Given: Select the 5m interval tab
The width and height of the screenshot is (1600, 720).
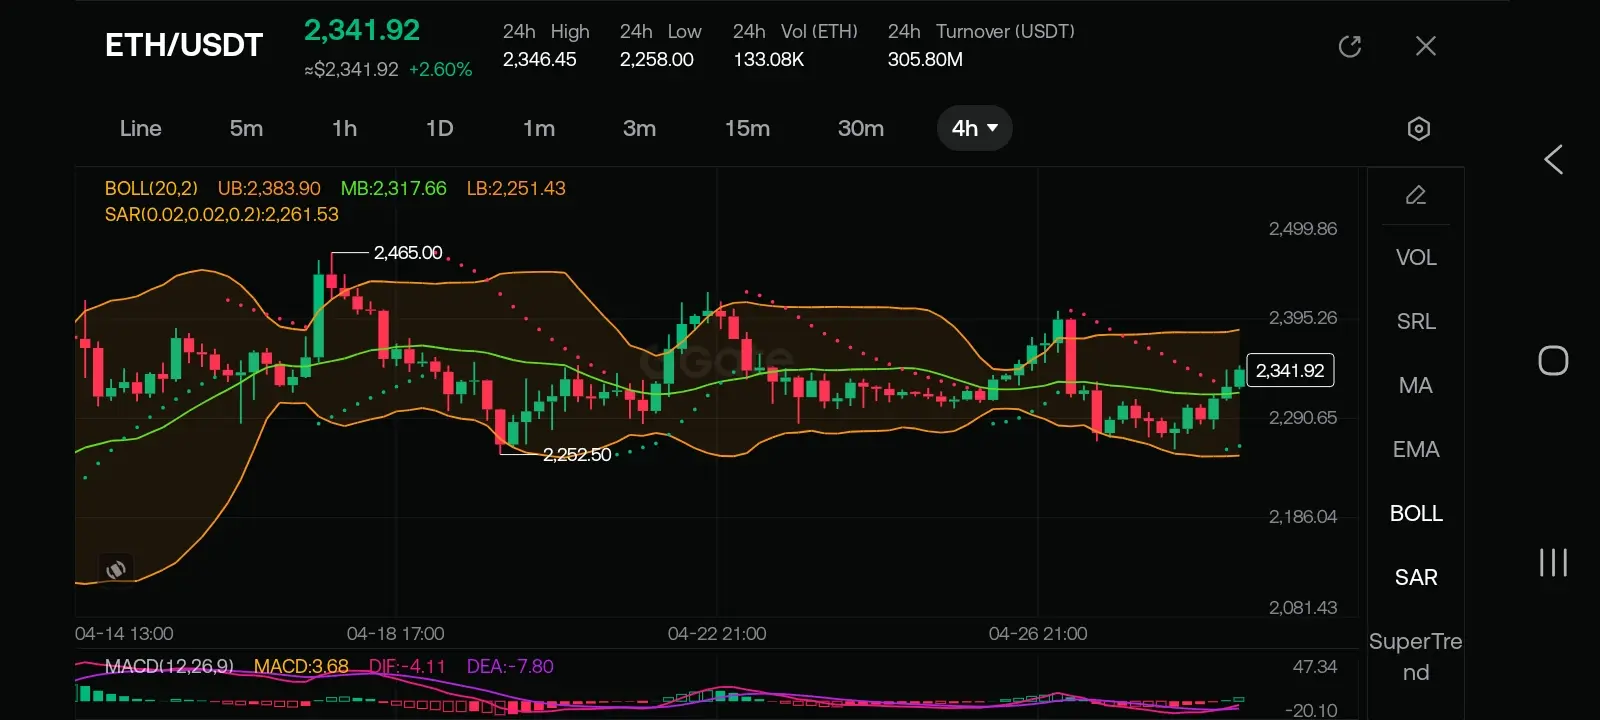Looking at the screenshot, I should tap(246, 128).
